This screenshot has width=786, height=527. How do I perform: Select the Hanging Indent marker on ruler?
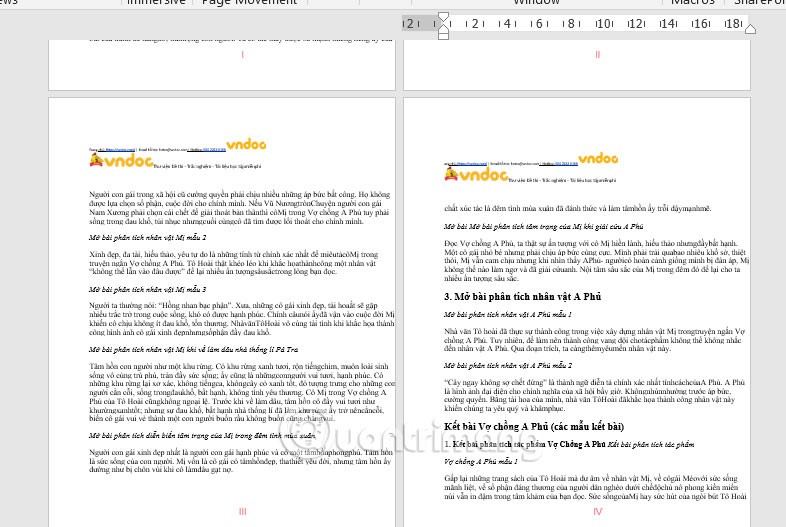click(x=444, y=28)
